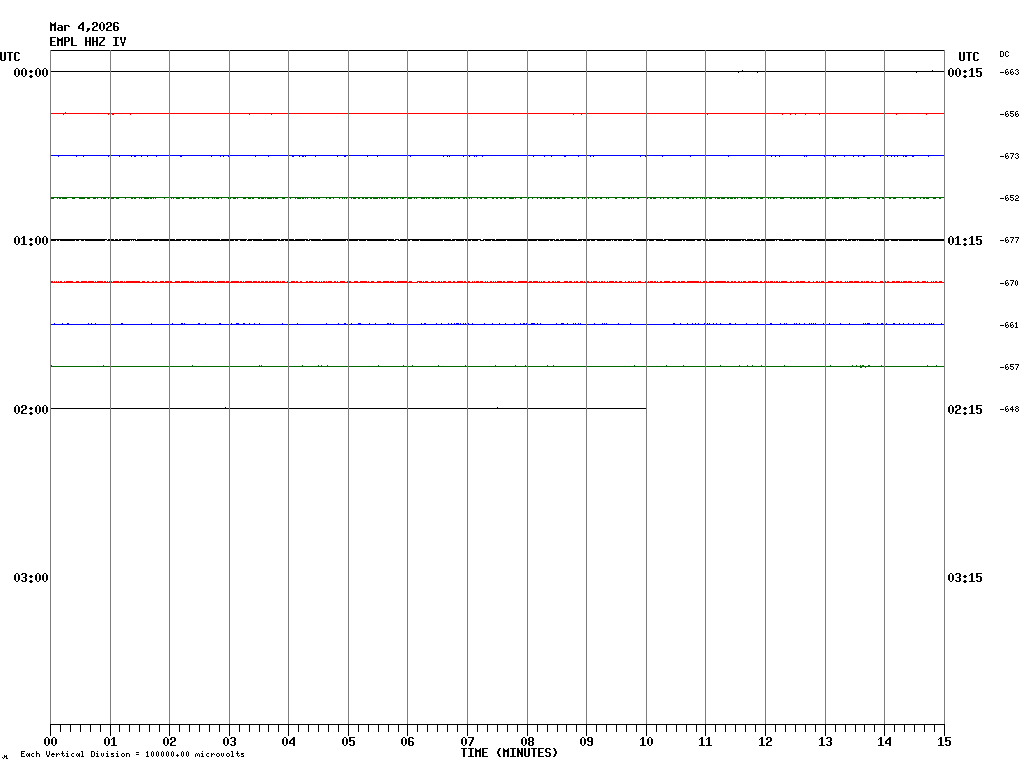Click the 03:00 hour label on left axis
This screenshot has height=768, width=1024.
31,578
